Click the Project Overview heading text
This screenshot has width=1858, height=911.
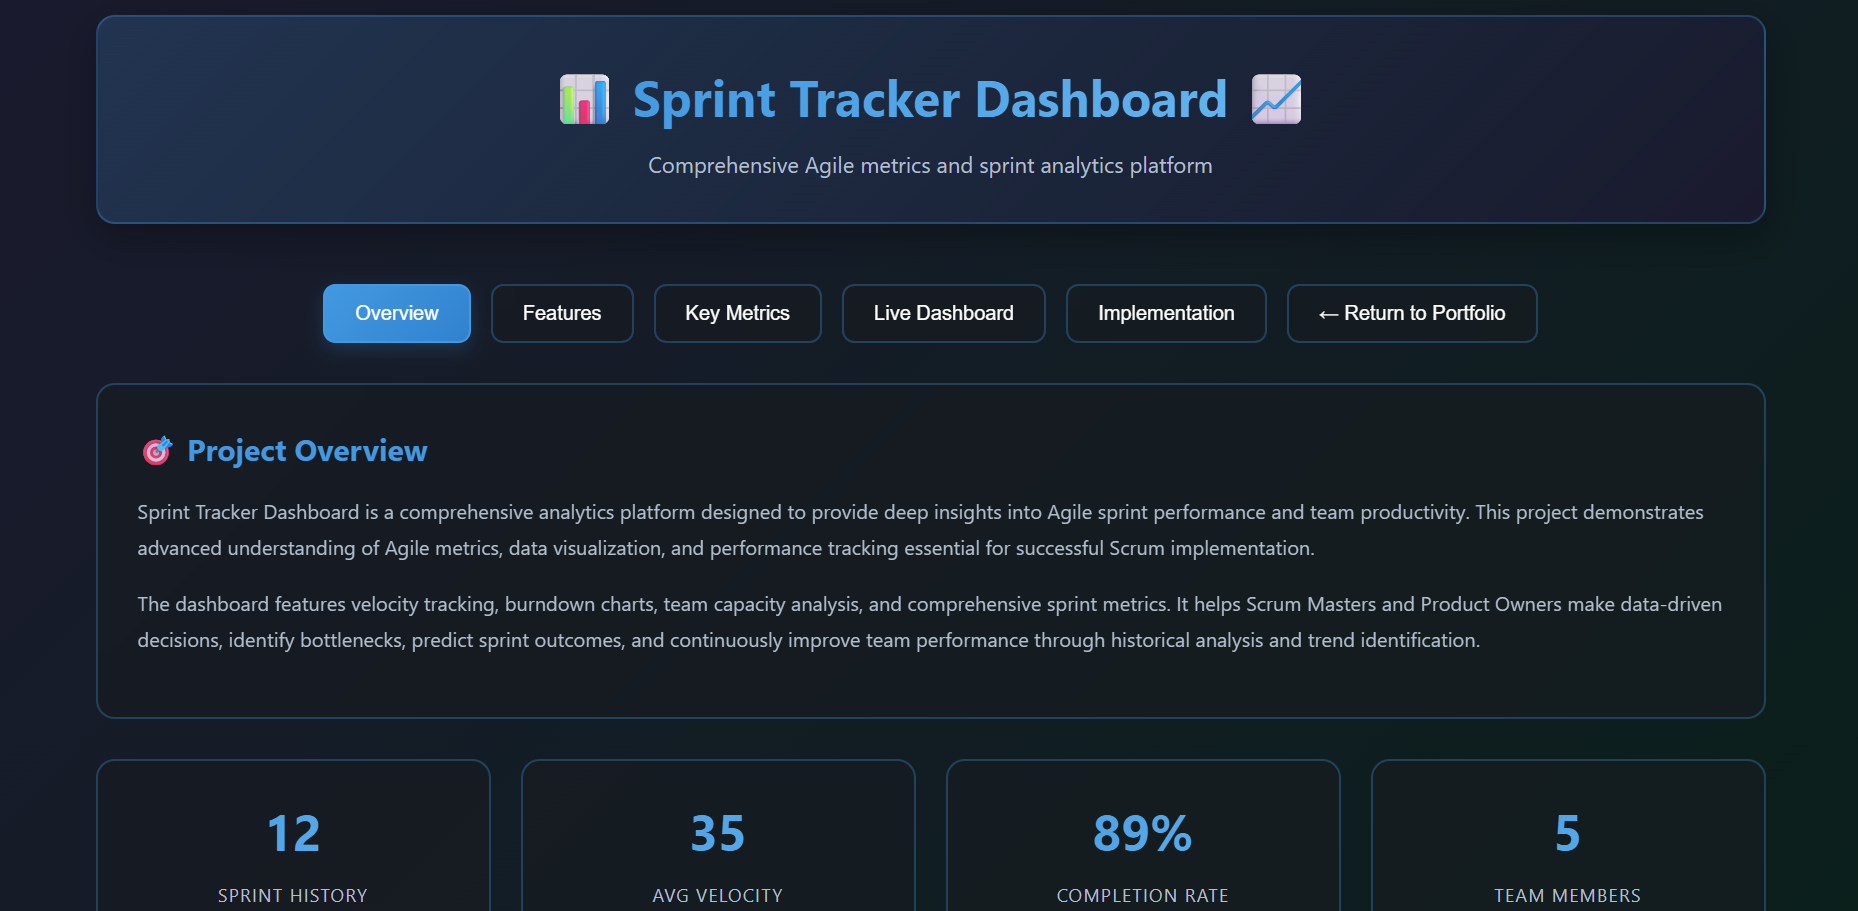[x=306, y=450]
